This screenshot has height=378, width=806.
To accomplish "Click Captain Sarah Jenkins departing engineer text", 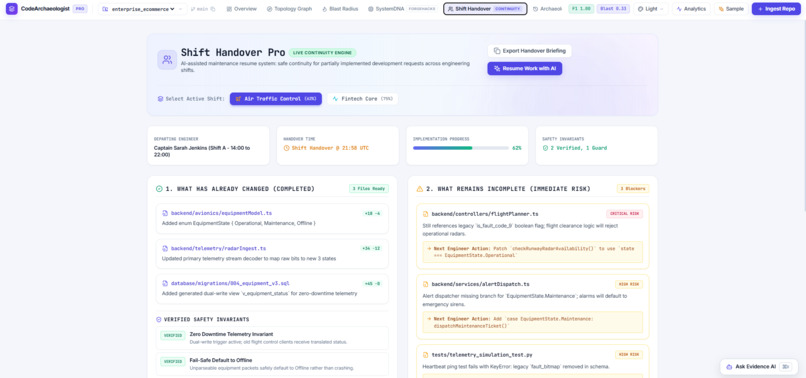I will pos(202,151).
